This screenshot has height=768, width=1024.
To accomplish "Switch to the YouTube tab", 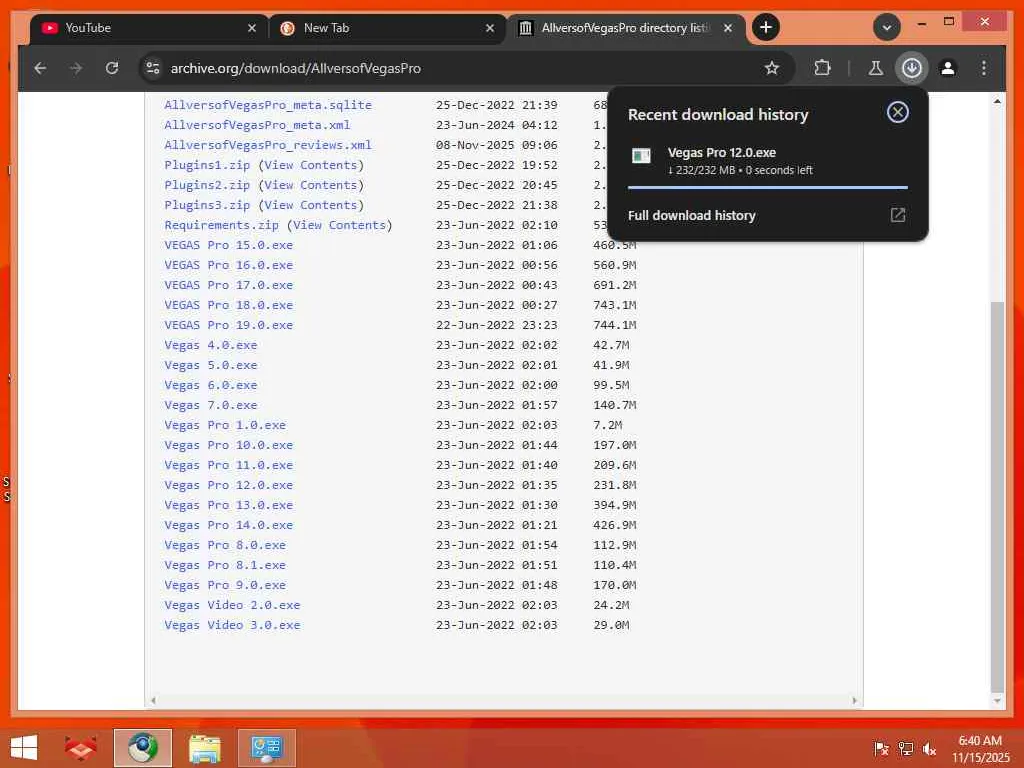I will (x=149, y=28).
